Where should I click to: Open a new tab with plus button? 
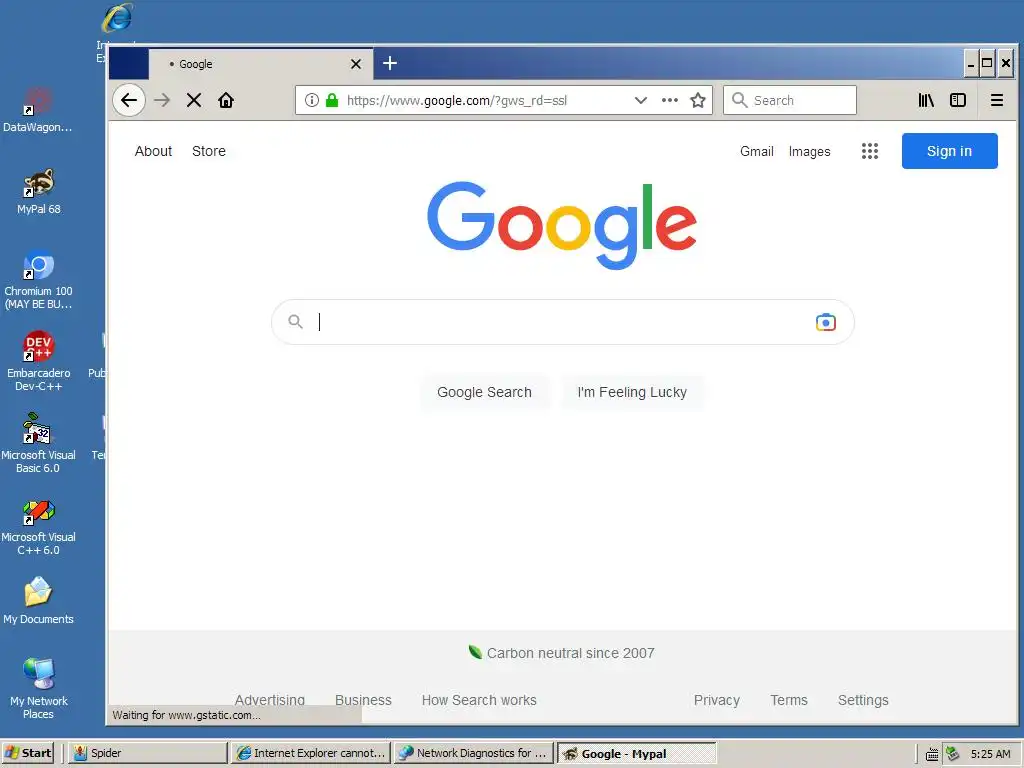(x=390, y=63)
